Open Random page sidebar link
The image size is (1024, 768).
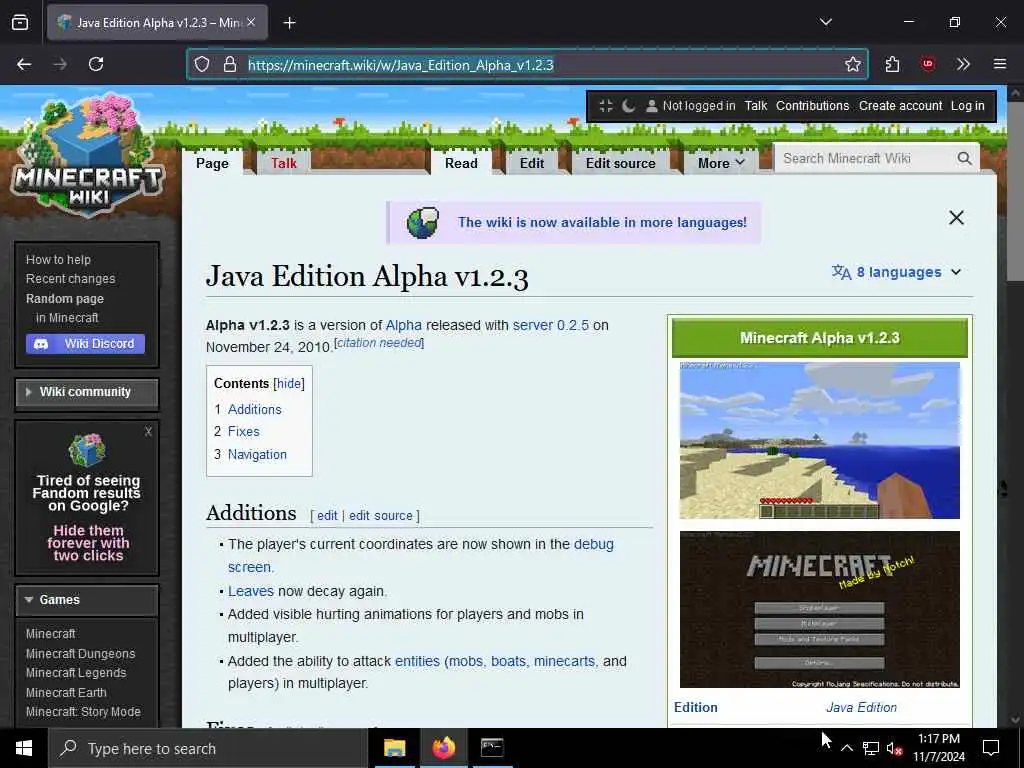click(65, 298)
